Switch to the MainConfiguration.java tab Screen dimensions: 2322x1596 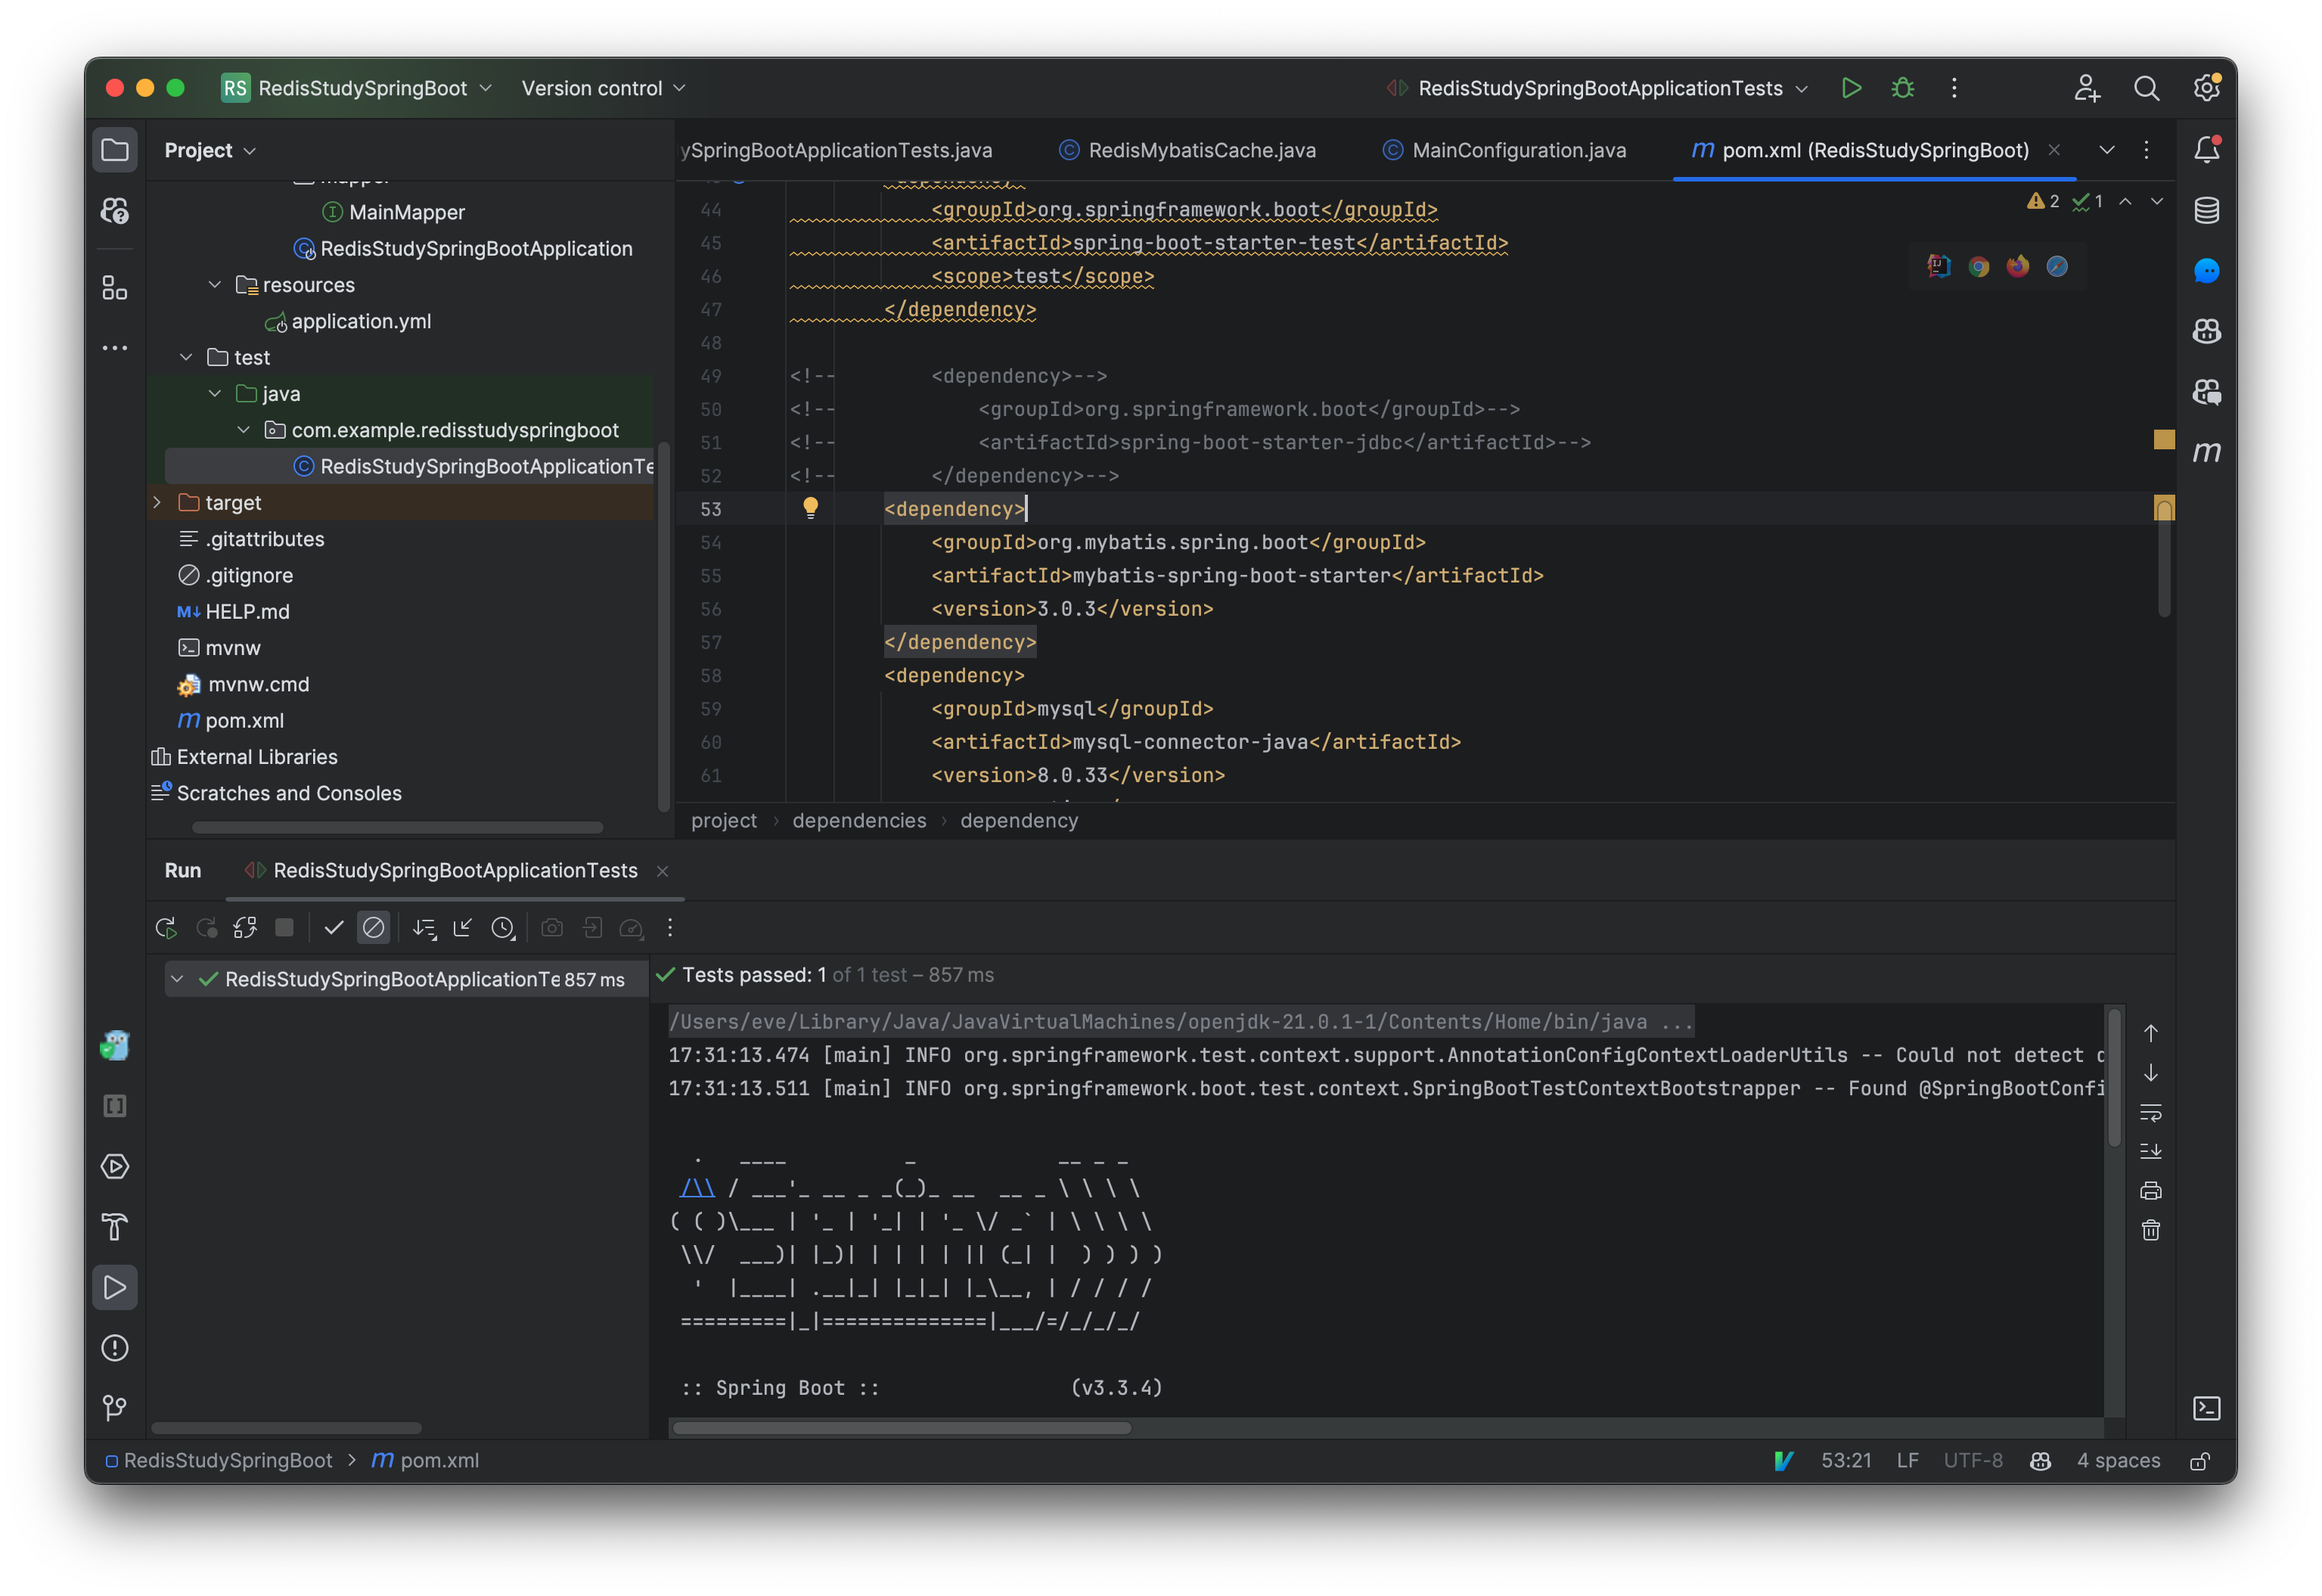click(1505, 150)
